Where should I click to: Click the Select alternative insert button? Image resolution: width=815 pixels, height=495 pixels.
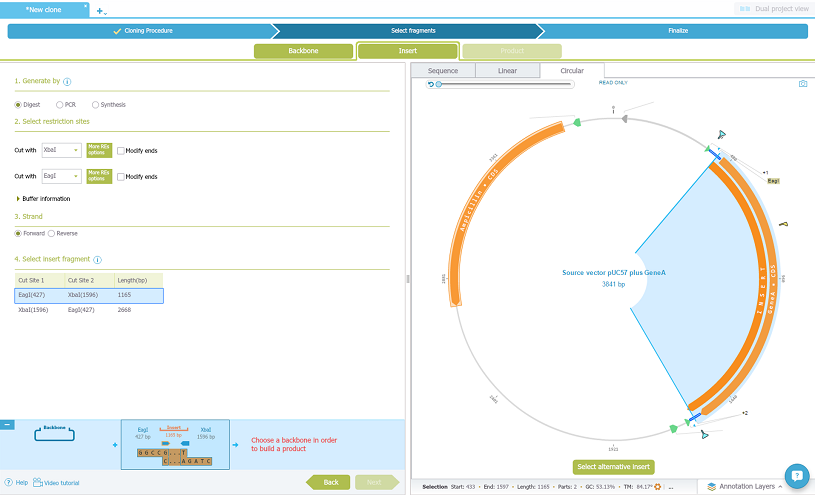613,467
